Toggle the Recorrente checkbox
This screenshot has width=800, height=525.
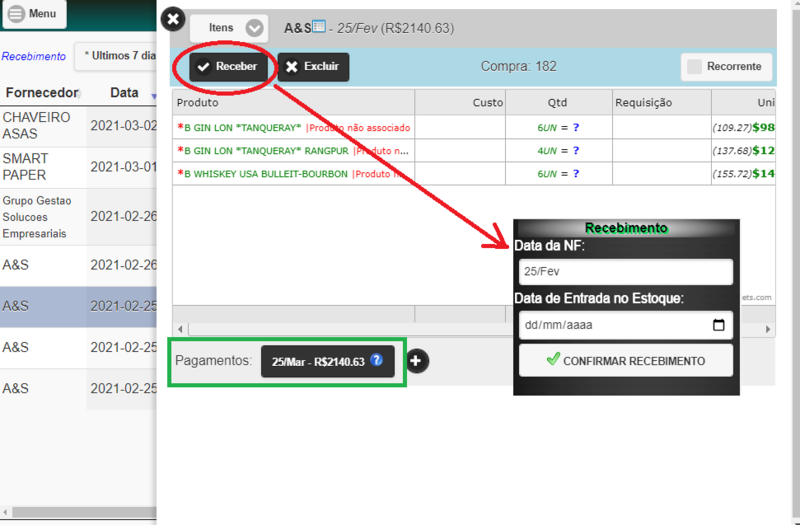click(x=694, y=67)
